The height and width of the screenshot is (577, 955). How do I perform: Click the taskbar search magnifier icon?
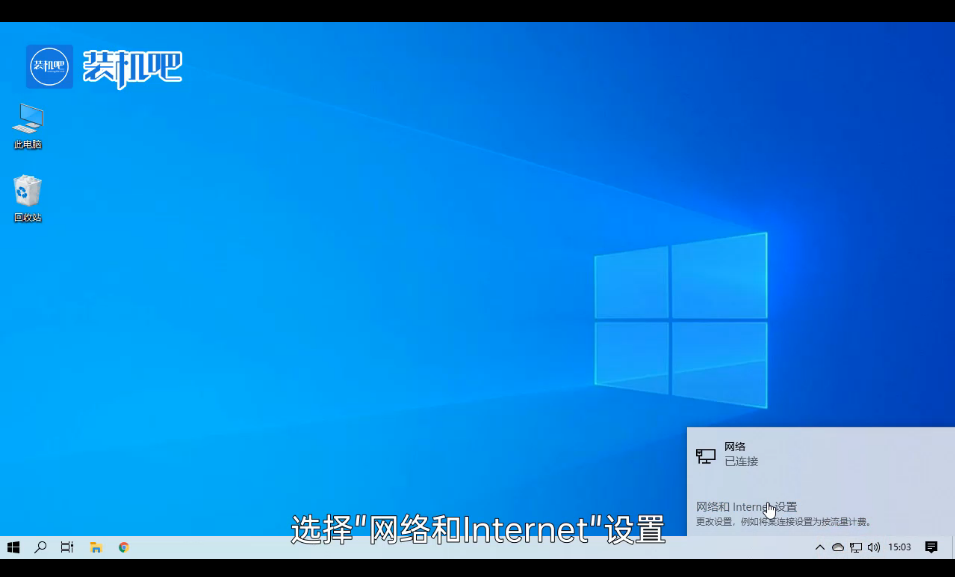[x=41, y=547]
